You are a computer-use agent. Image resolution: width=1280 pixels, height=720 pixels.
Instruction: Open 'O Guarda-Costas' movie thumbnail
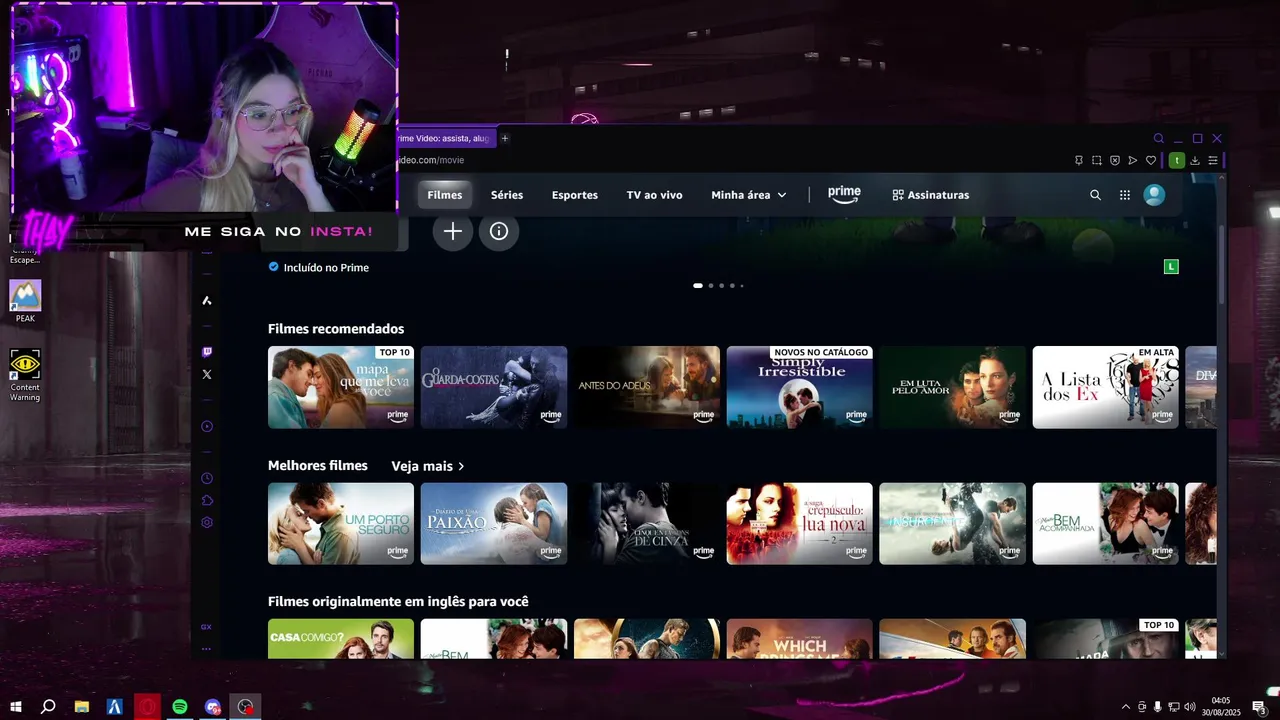pyautogui.click(x=494, y=387)
